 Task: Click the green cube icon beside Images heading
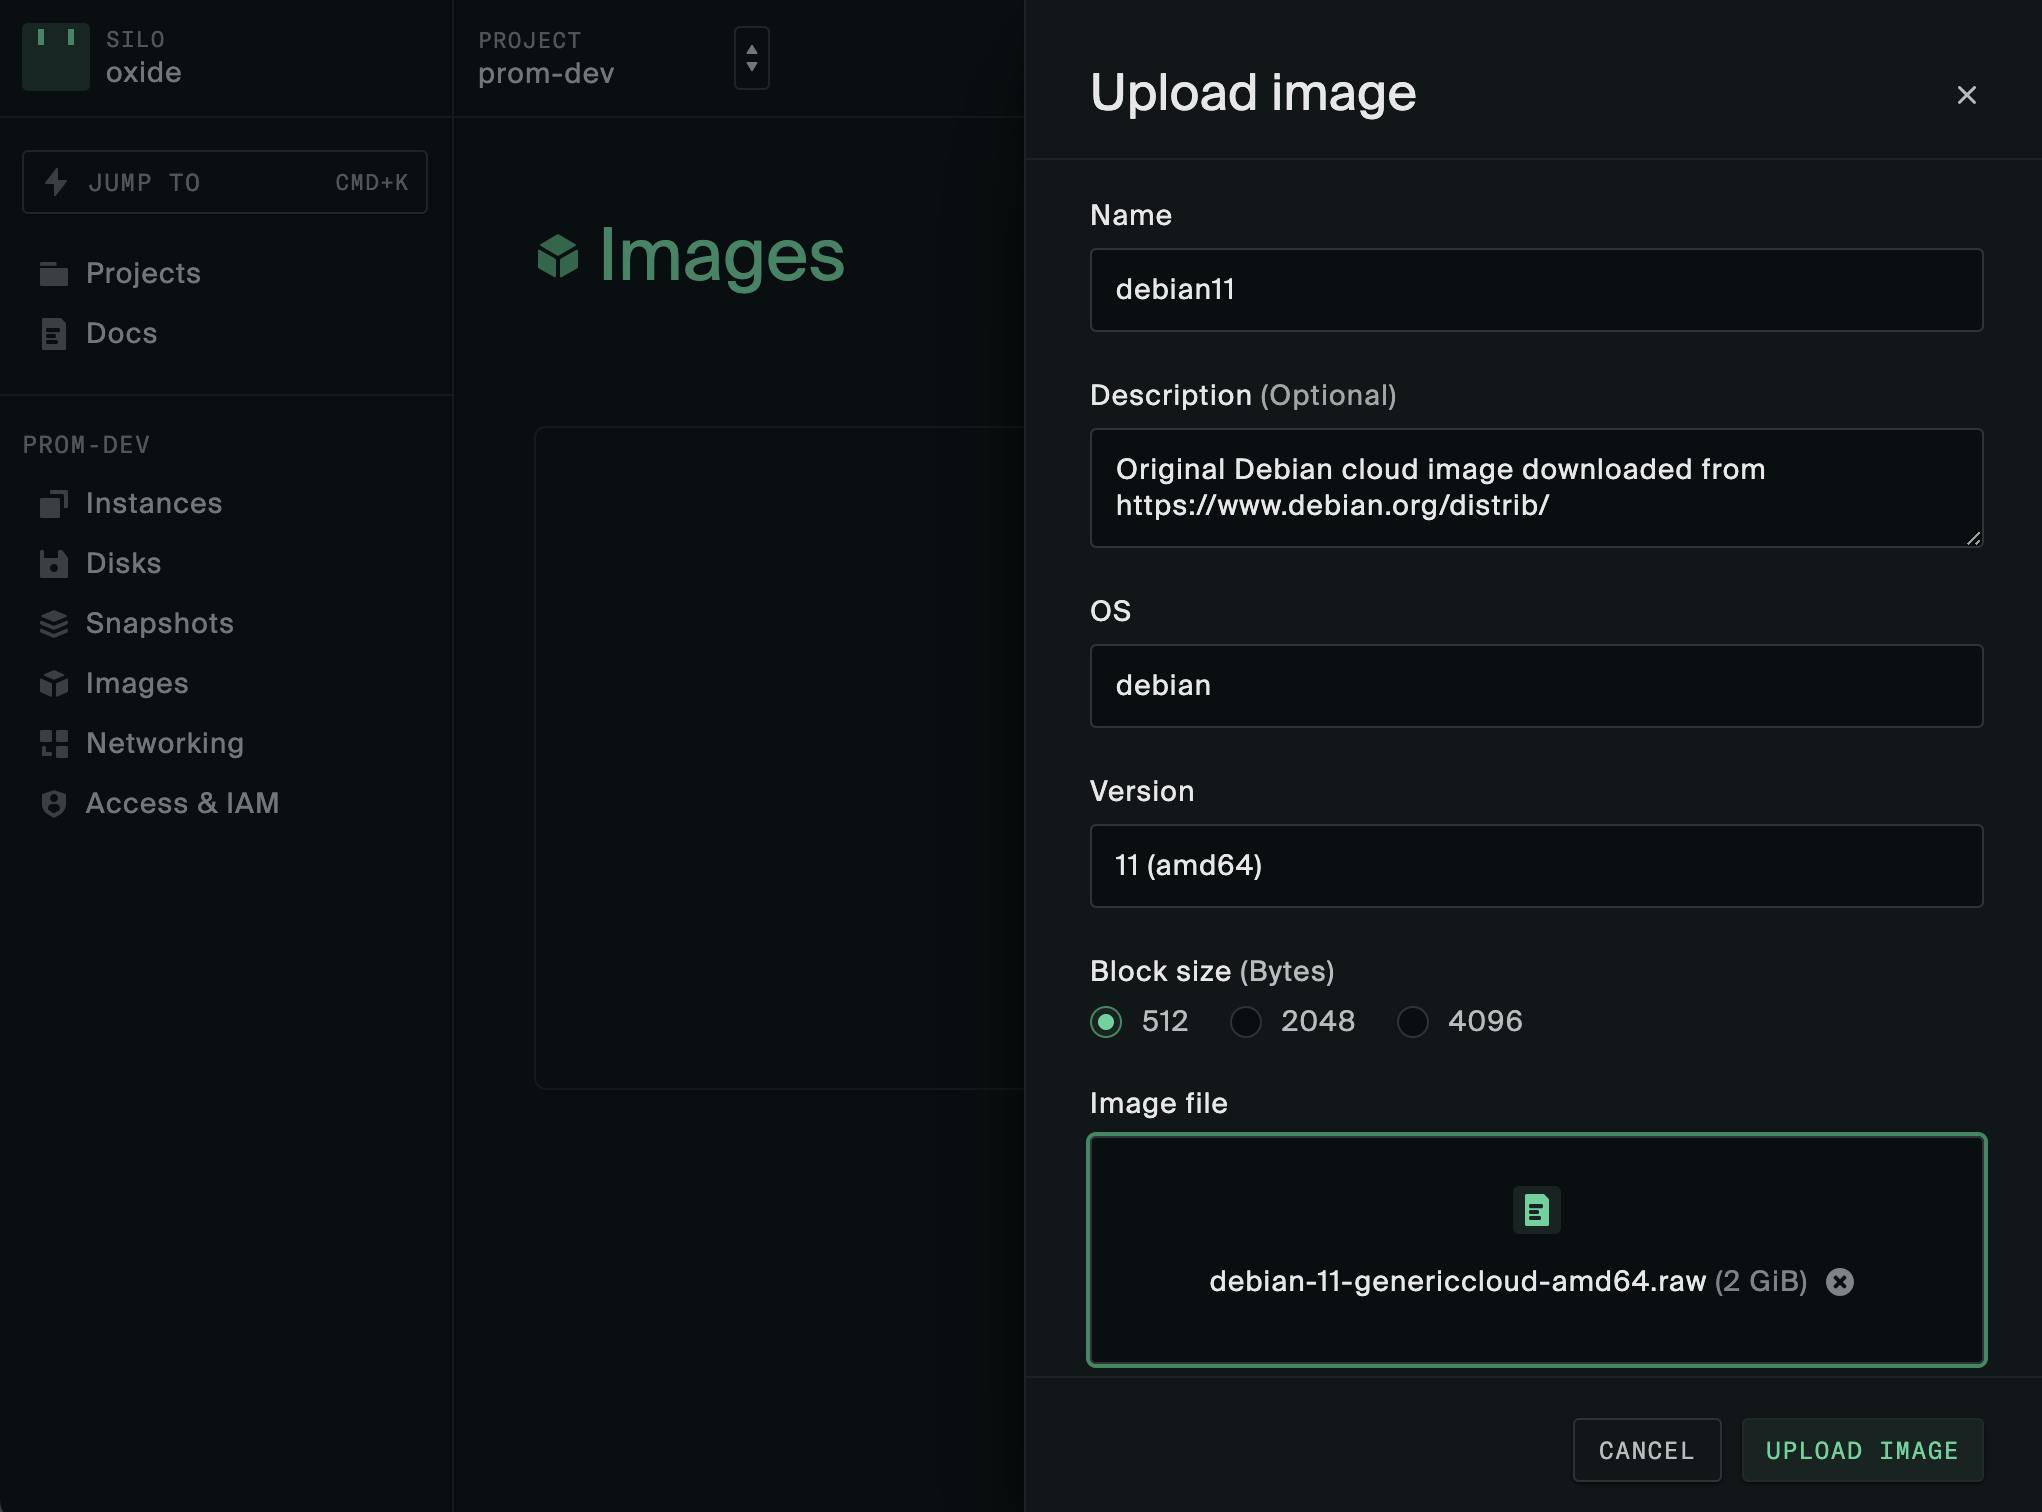(558, 256)
